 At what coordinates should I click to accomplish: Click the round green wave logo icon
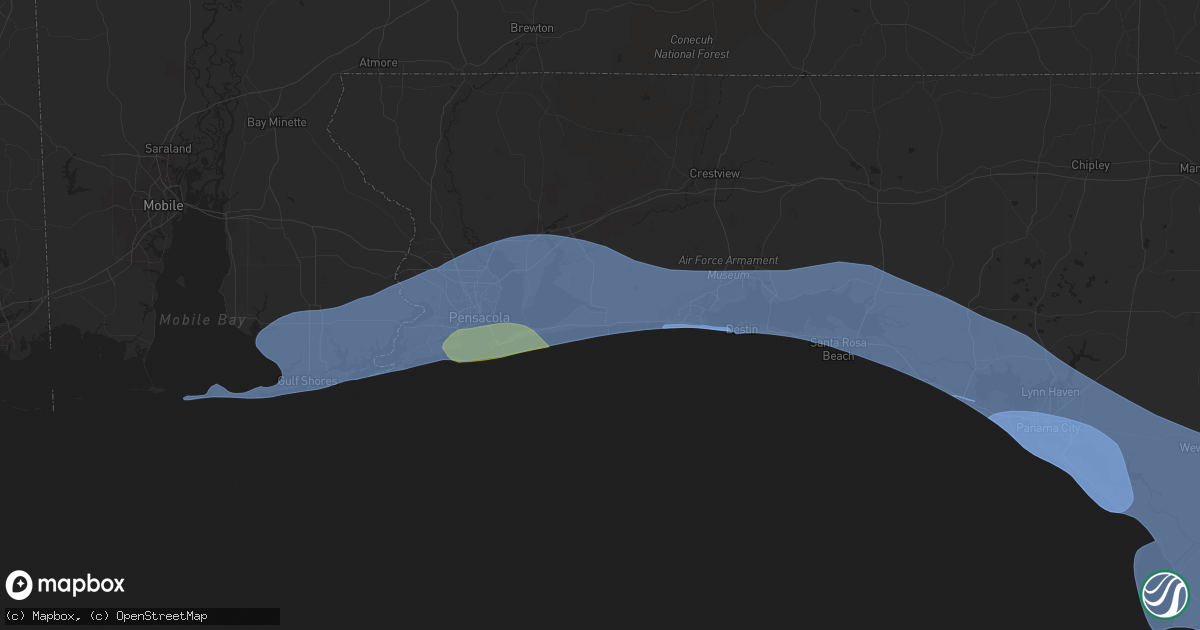click(1165, 594)
